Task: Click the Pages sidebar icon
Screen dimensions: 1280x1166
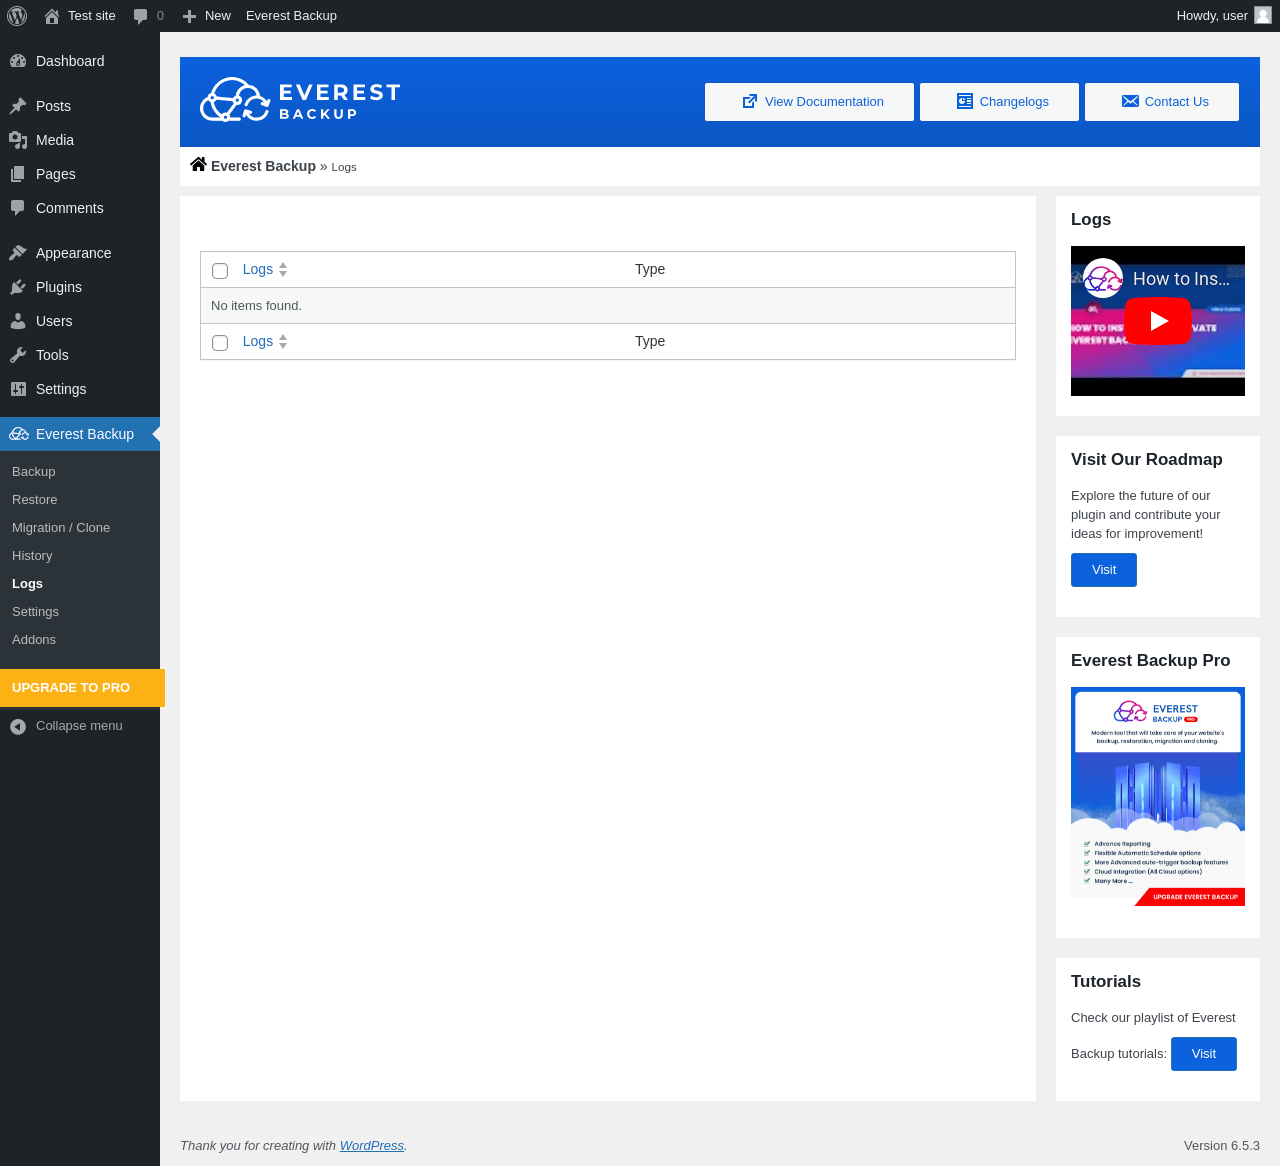Action: point(18,174)
